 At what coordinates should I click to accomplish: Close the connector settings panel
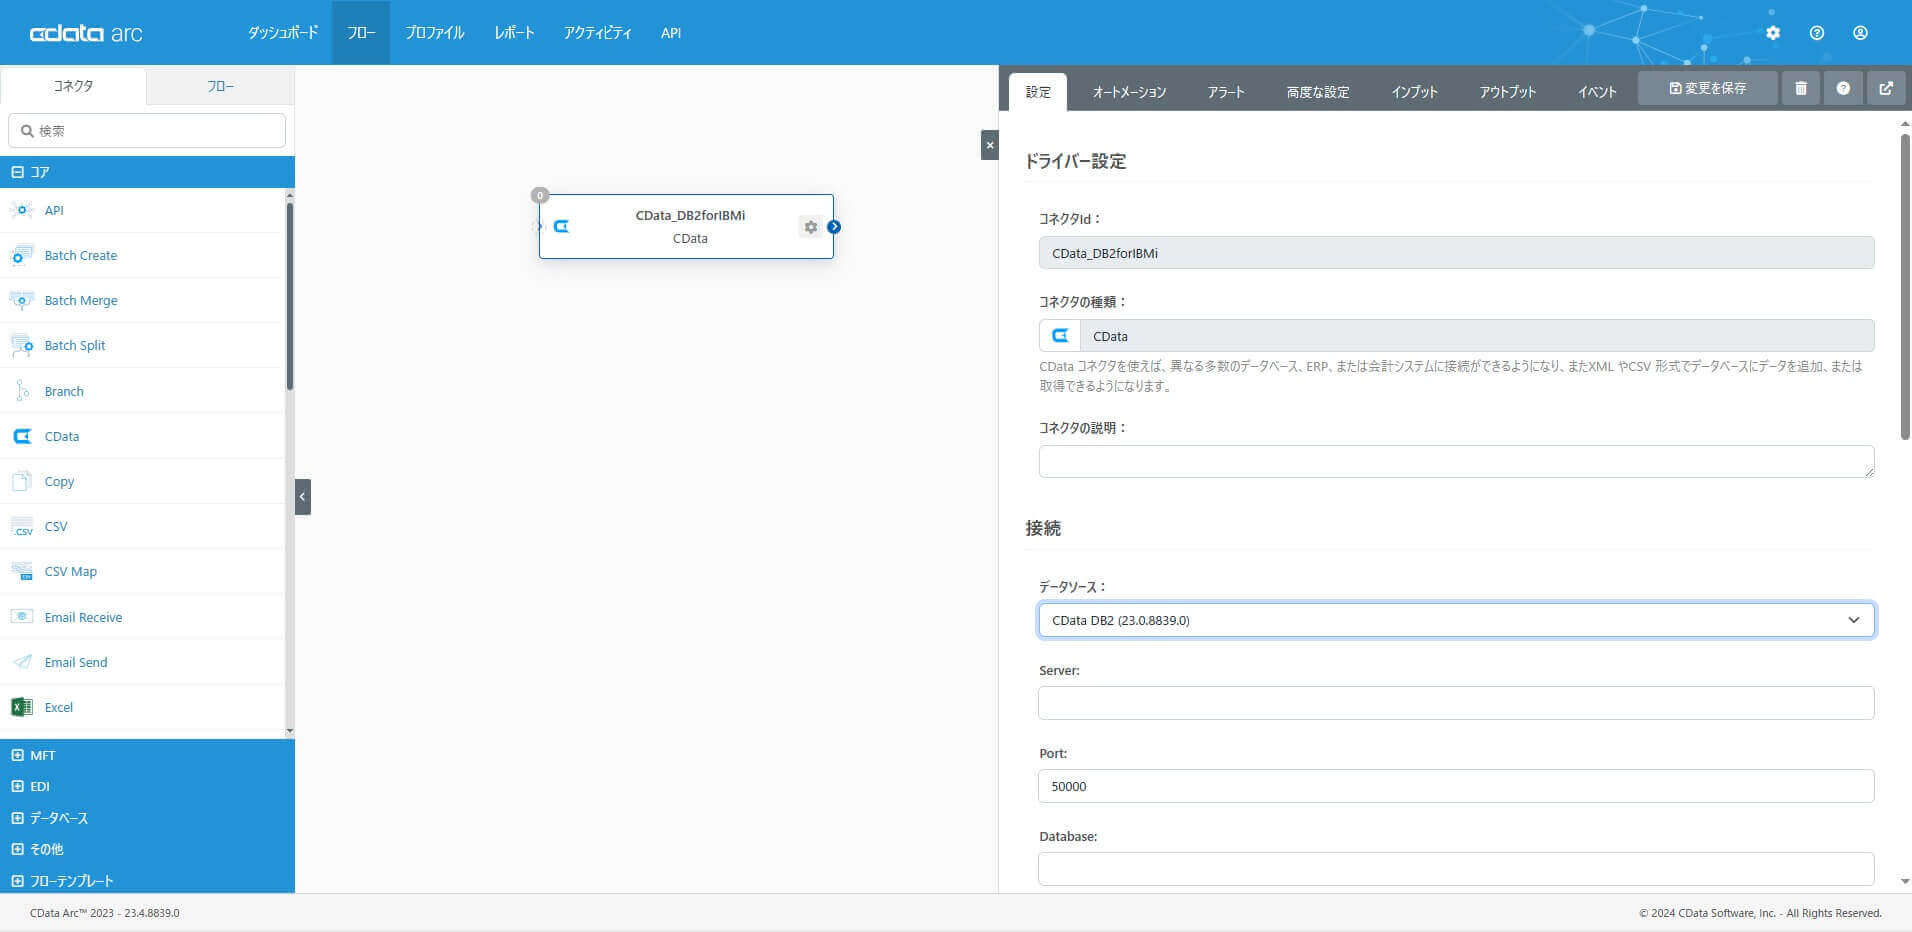pos(990,145)
